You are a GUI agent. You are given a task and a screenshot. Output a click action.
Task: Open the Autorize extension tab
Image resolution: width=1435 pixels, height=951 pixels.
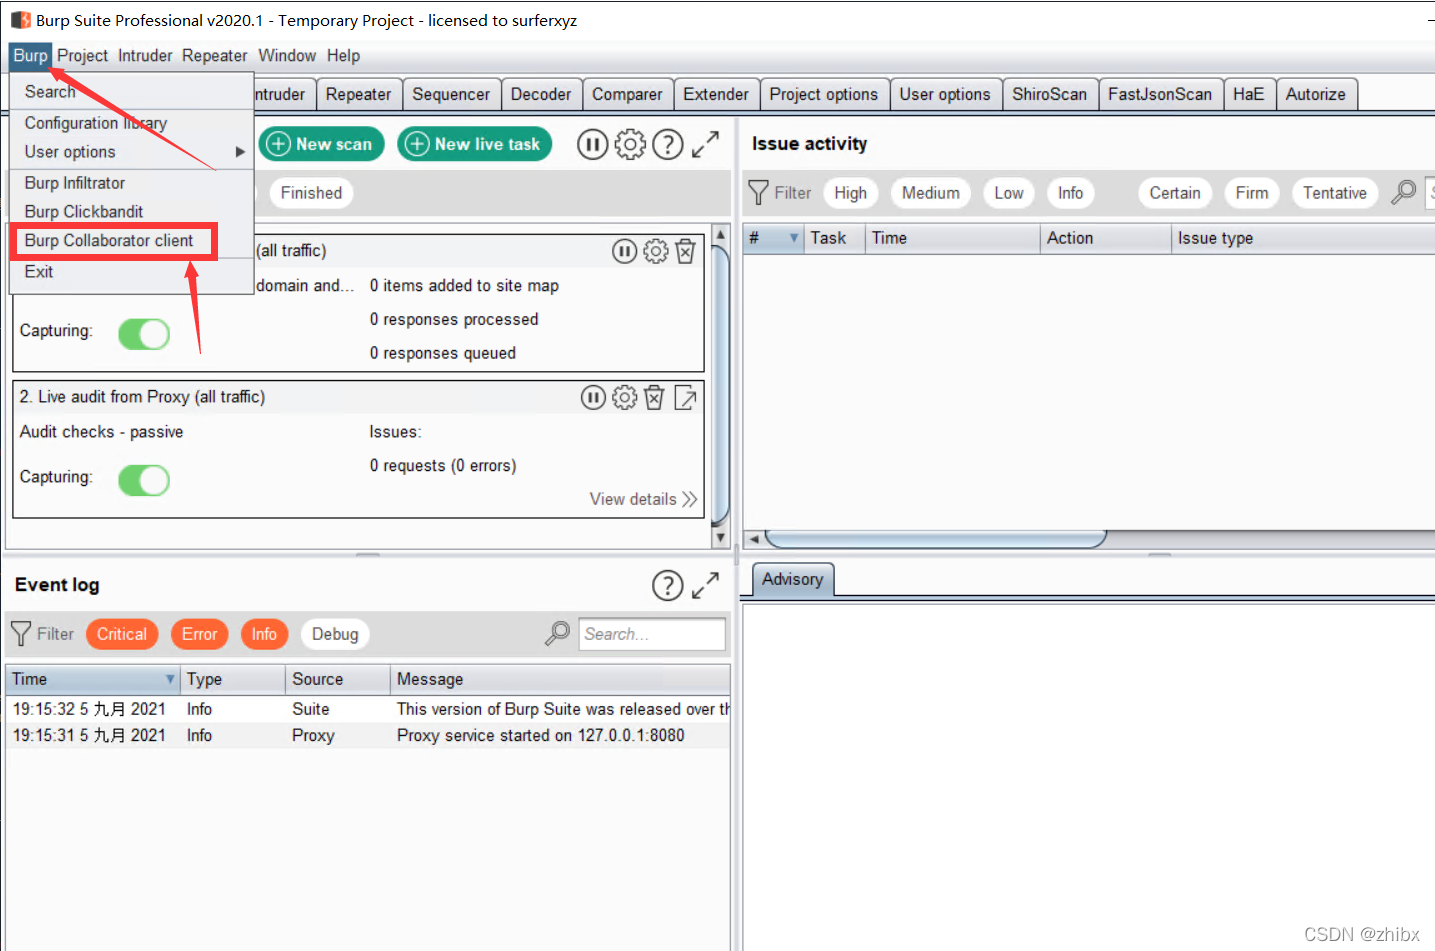[1316, 94]
